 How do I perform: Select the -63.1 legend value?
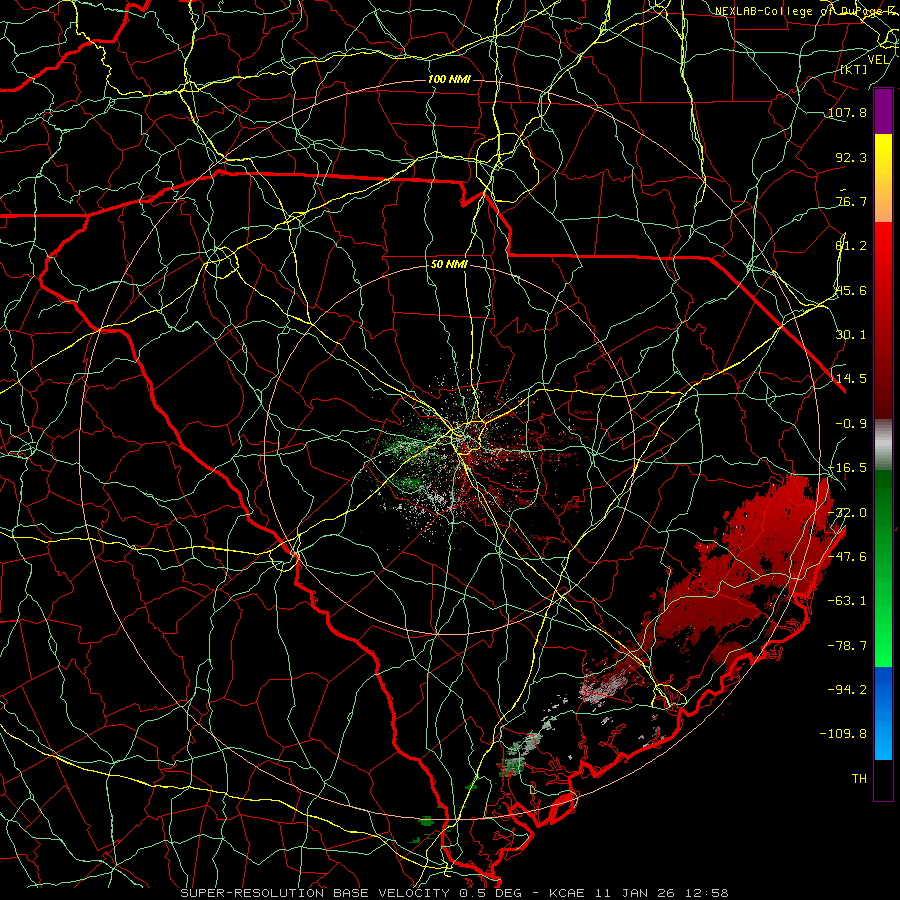[847, 601]
